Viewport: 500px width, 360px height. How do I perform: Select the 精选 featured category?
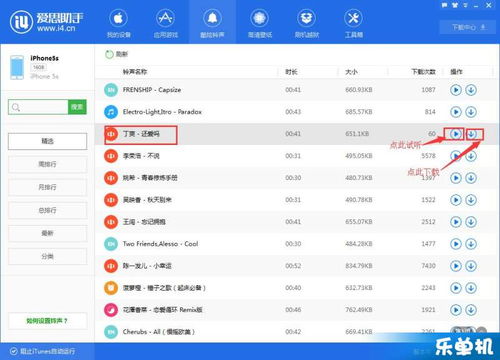pyautogui.click(x=47, y=141)
